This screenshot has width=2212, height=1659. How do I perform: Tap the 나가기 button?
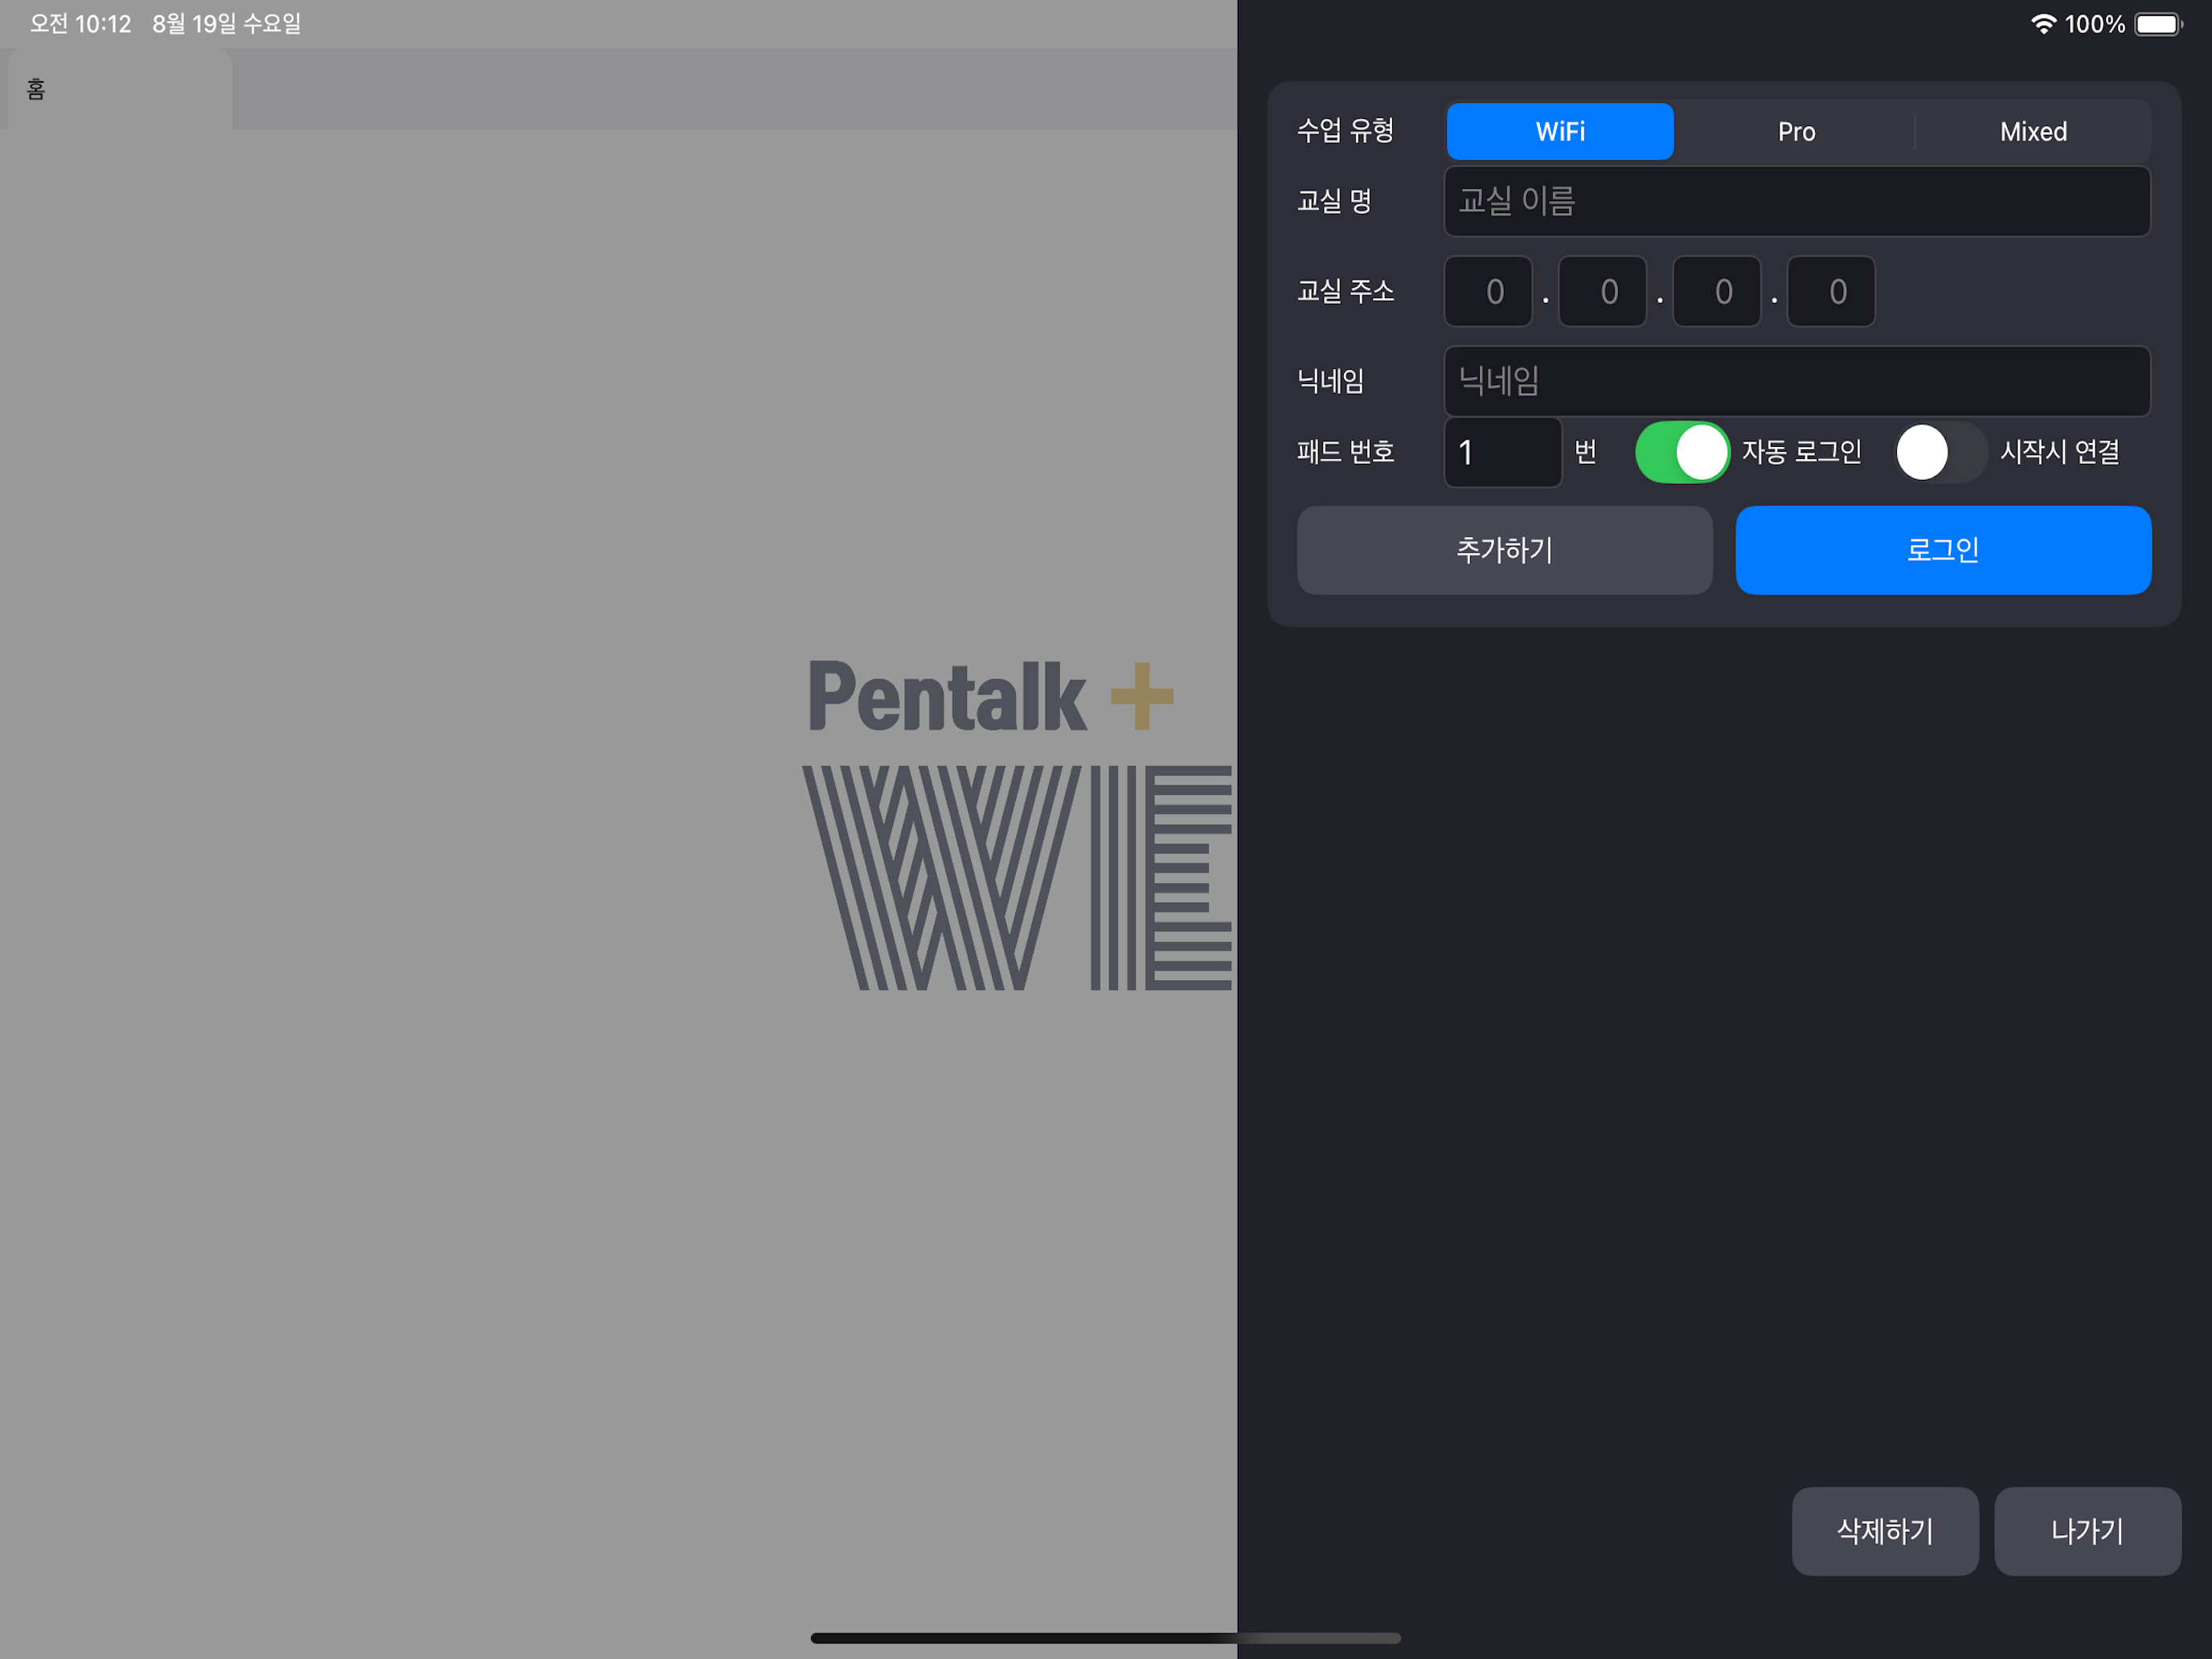[x=2087, y=1531]
